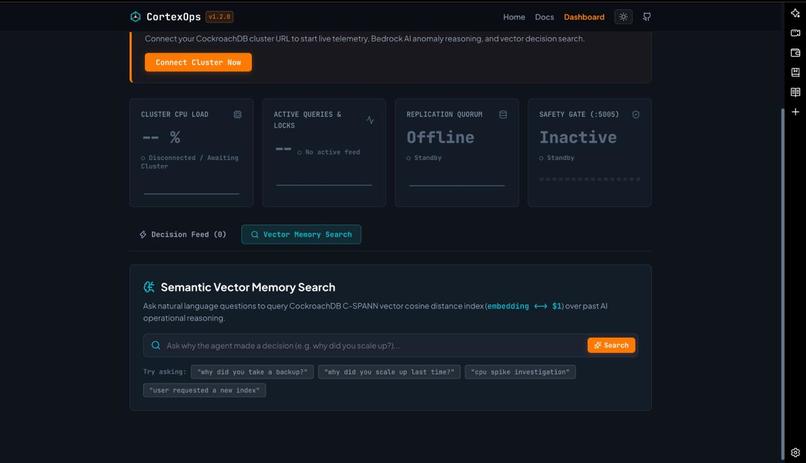Choose suggestion "why did you take a backup?"

click(x=252, y=372)
